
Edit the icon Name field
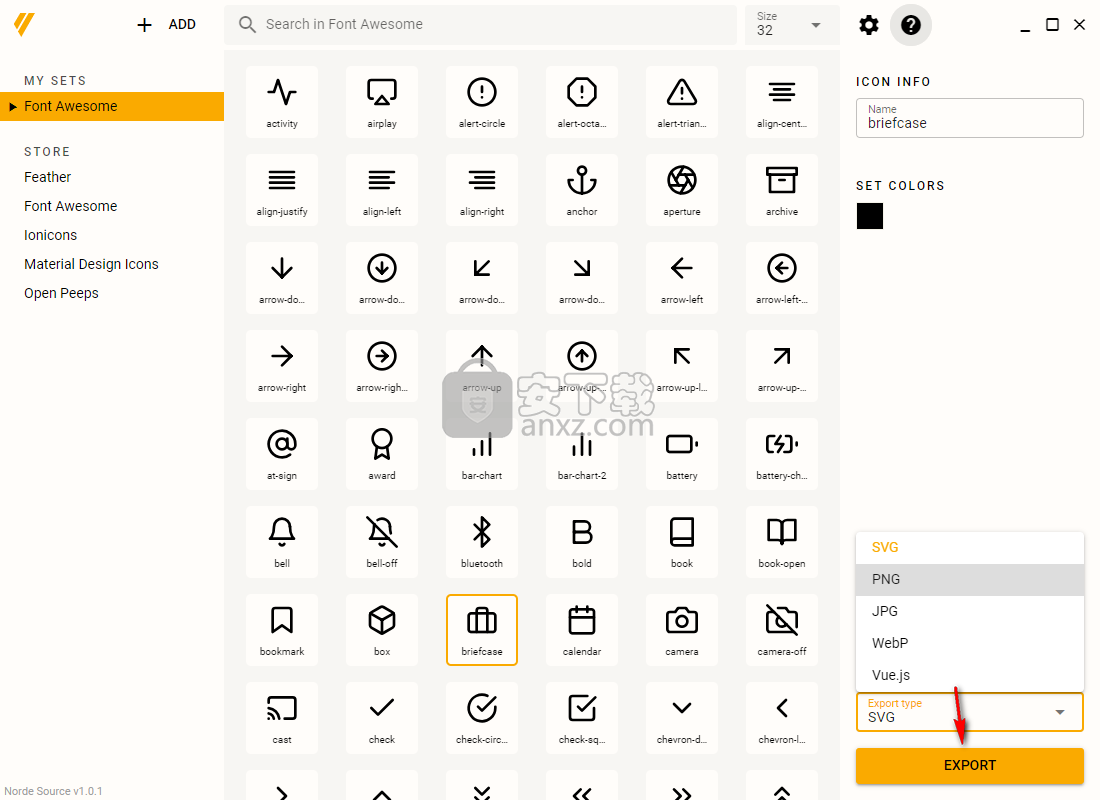click(970, 118)
